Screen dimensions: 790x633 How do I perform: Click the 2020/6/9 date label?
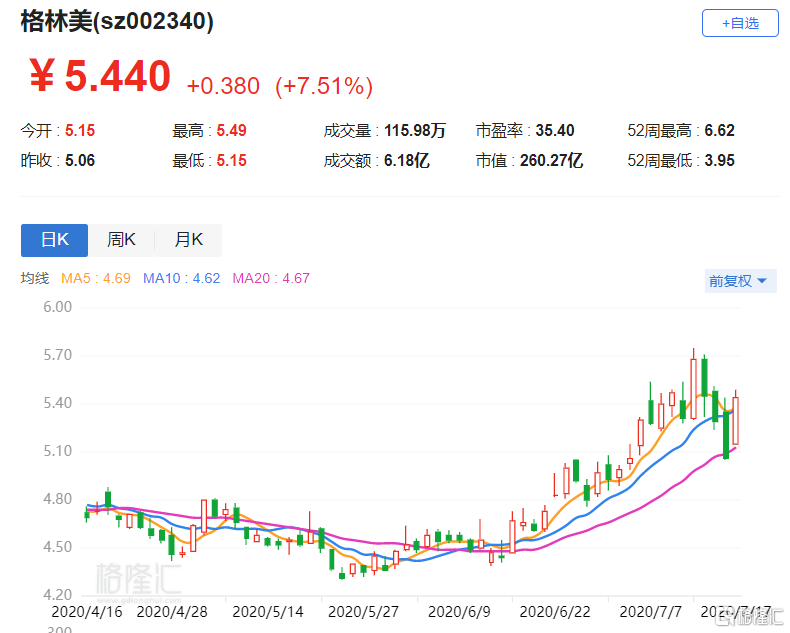point(459,612)
